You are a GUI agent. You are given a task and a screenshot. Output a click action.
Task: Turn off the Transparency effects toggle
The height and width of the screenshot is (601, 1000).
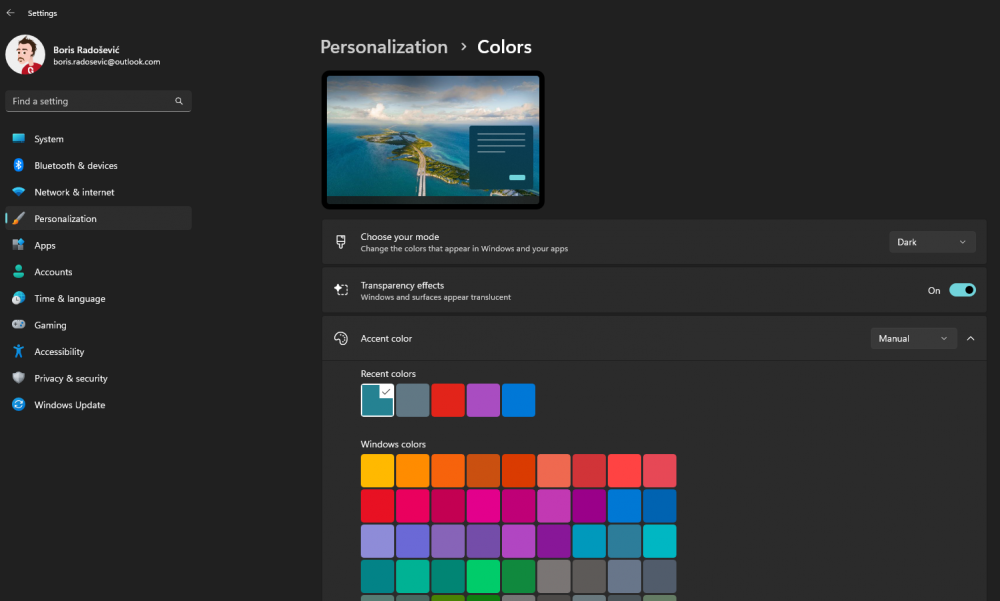point(962,290)
